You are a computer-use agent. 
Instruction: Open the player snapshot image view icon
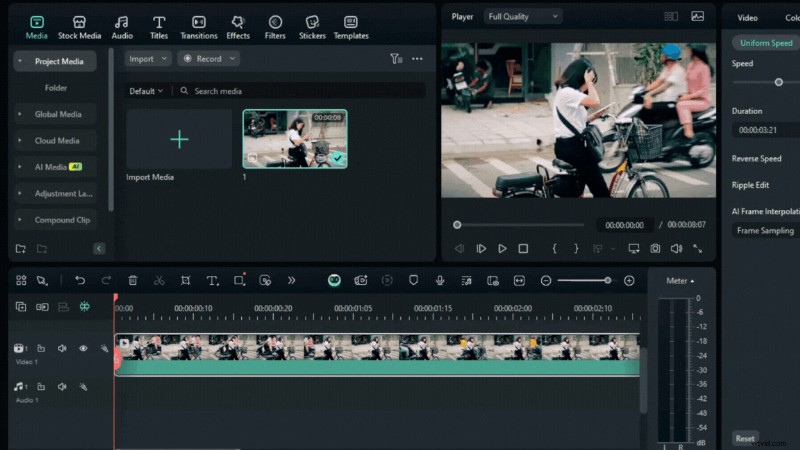pos(697,16)
